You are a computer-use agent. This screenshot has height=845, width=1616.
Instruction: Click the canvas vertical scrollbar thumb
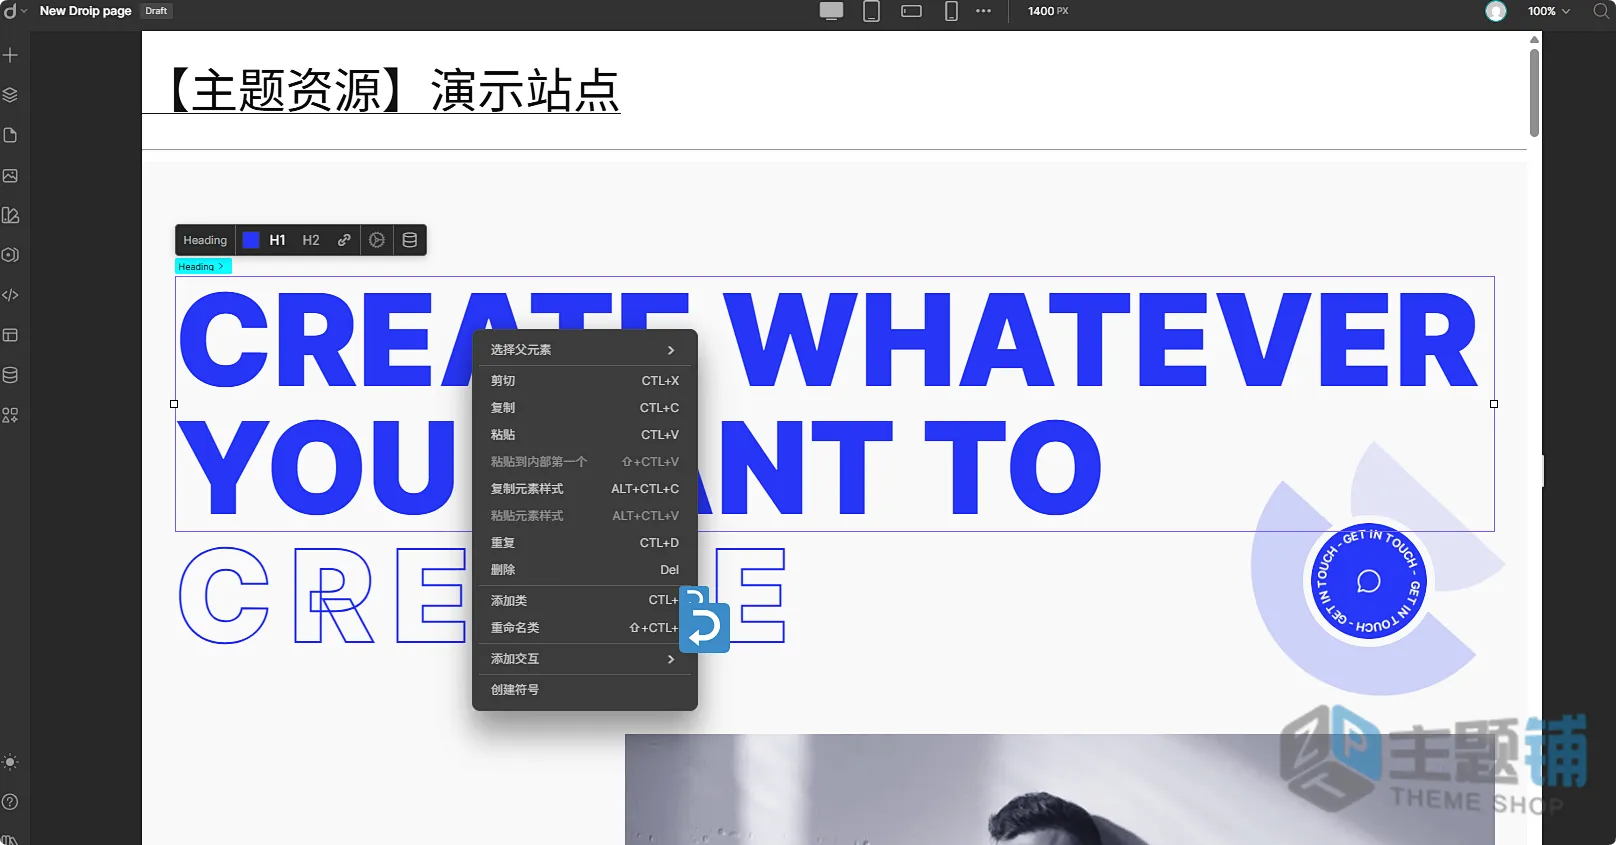1534,92
